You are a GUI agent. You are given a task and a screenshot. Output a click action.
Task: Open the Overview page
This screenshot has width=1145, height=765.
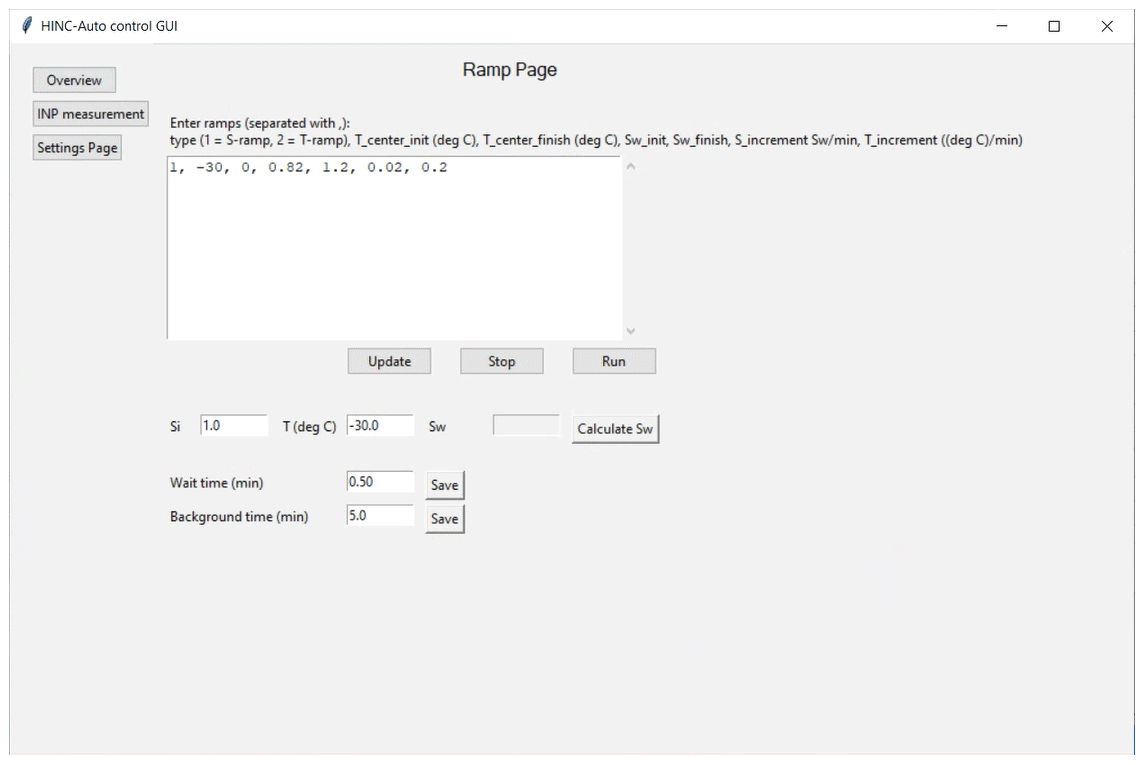pyautogui.click(x=74, y=80)
